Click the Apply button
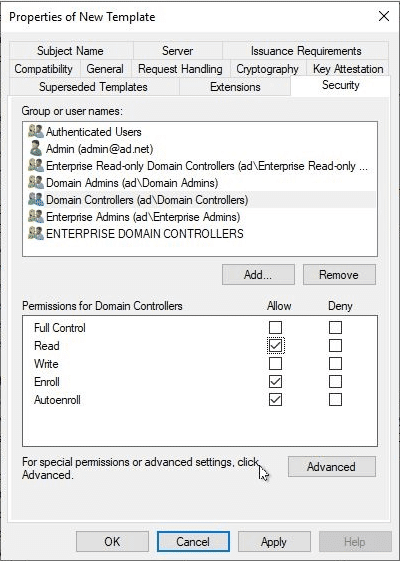 pyautogui.click(x=274, y=542)
